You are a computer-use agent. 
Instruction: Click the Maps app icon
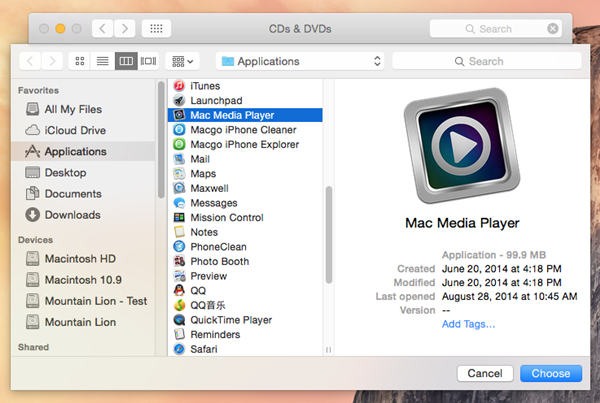pyautogui.click(x=179, y=173)
